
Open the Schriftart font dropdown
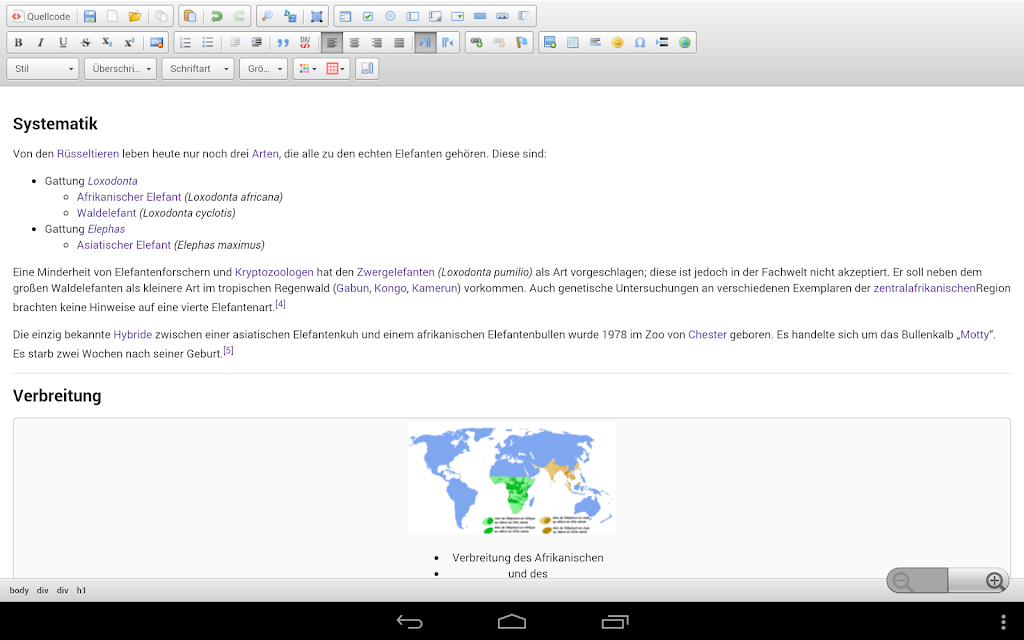click(x=198, y=69)
